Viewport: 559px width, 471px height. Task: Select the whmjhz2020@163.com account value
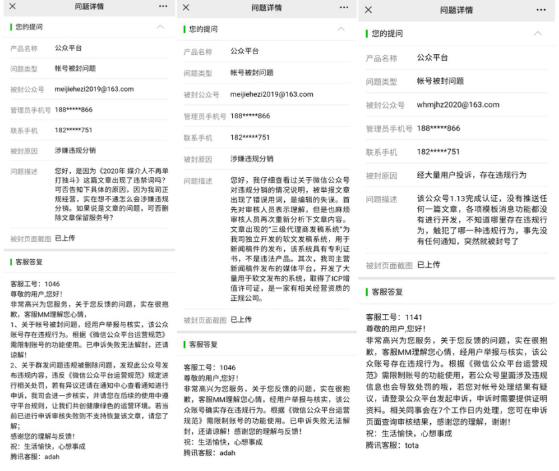(x=458, y=105)
